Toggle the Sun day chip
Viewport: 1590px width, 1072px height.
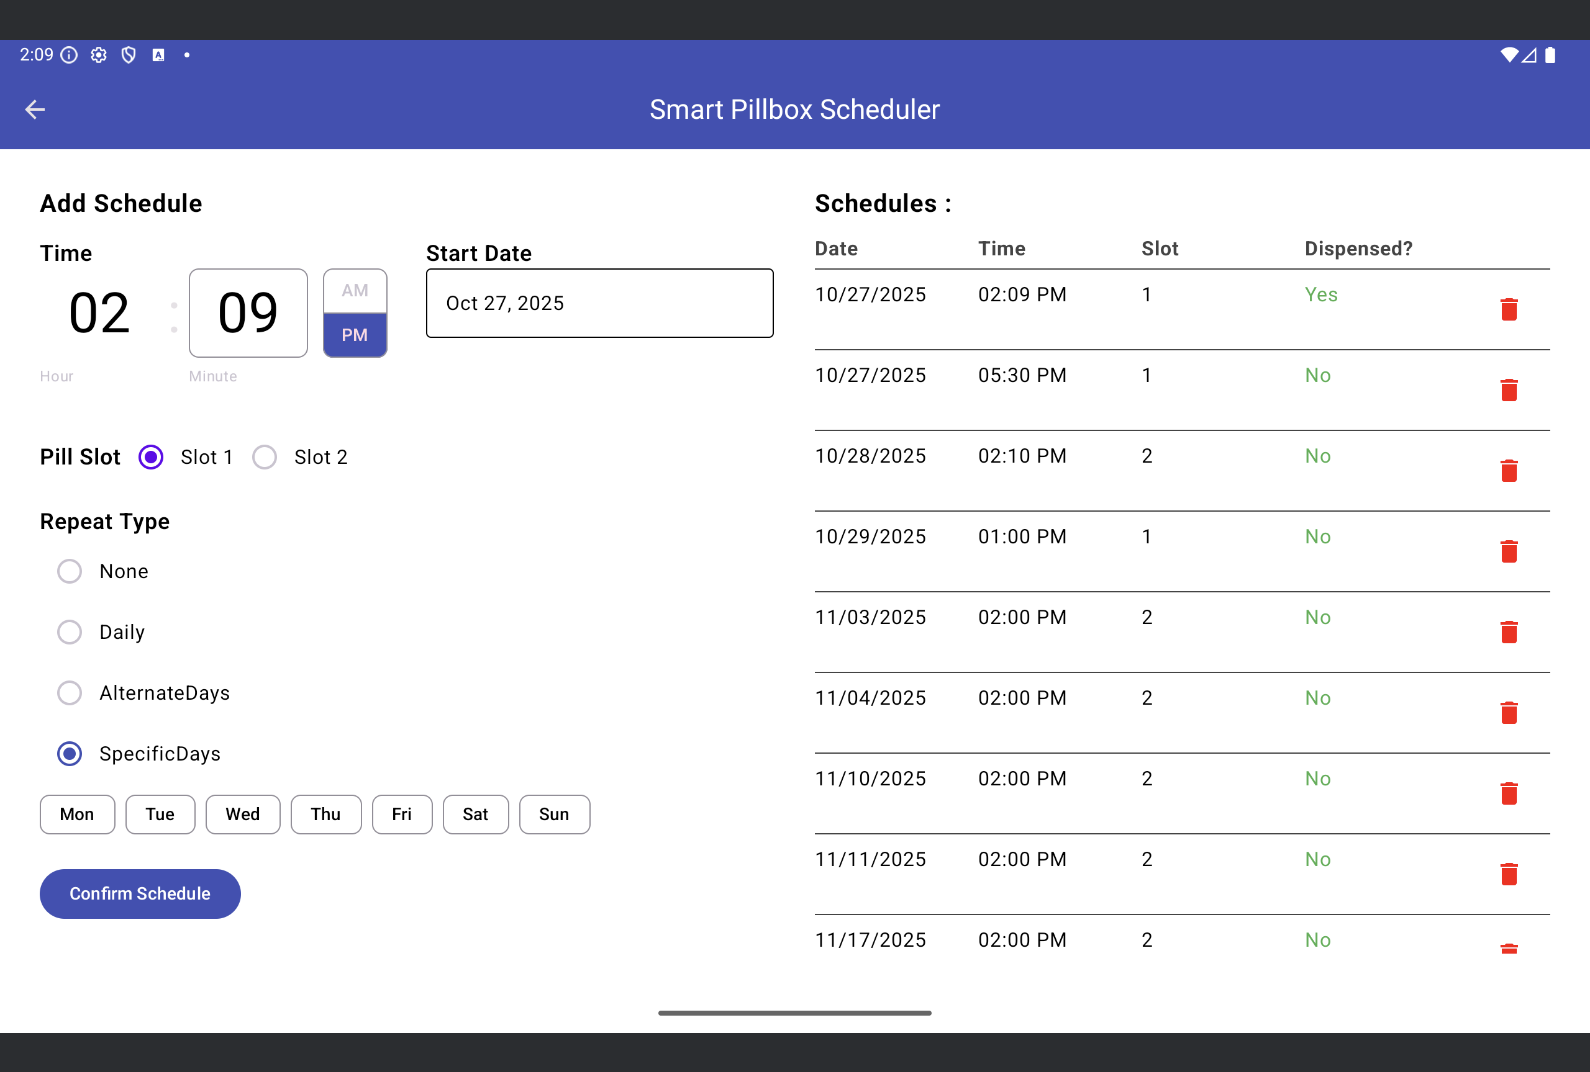pos(554,814)
